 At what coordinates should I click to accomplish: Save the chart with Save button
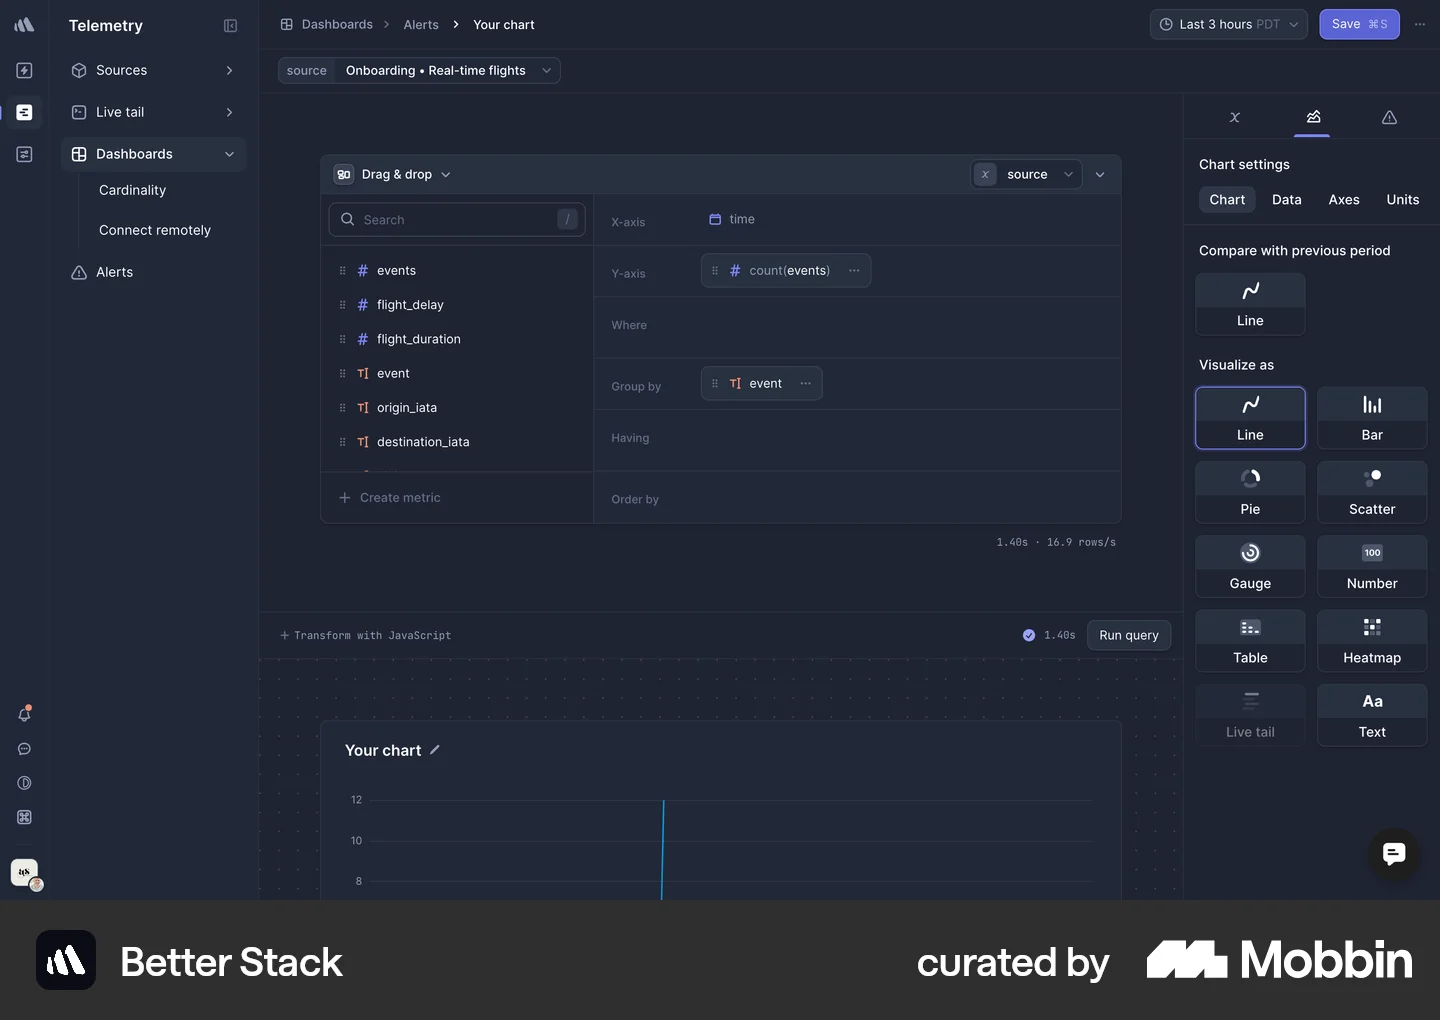[x=1359, y=24]
